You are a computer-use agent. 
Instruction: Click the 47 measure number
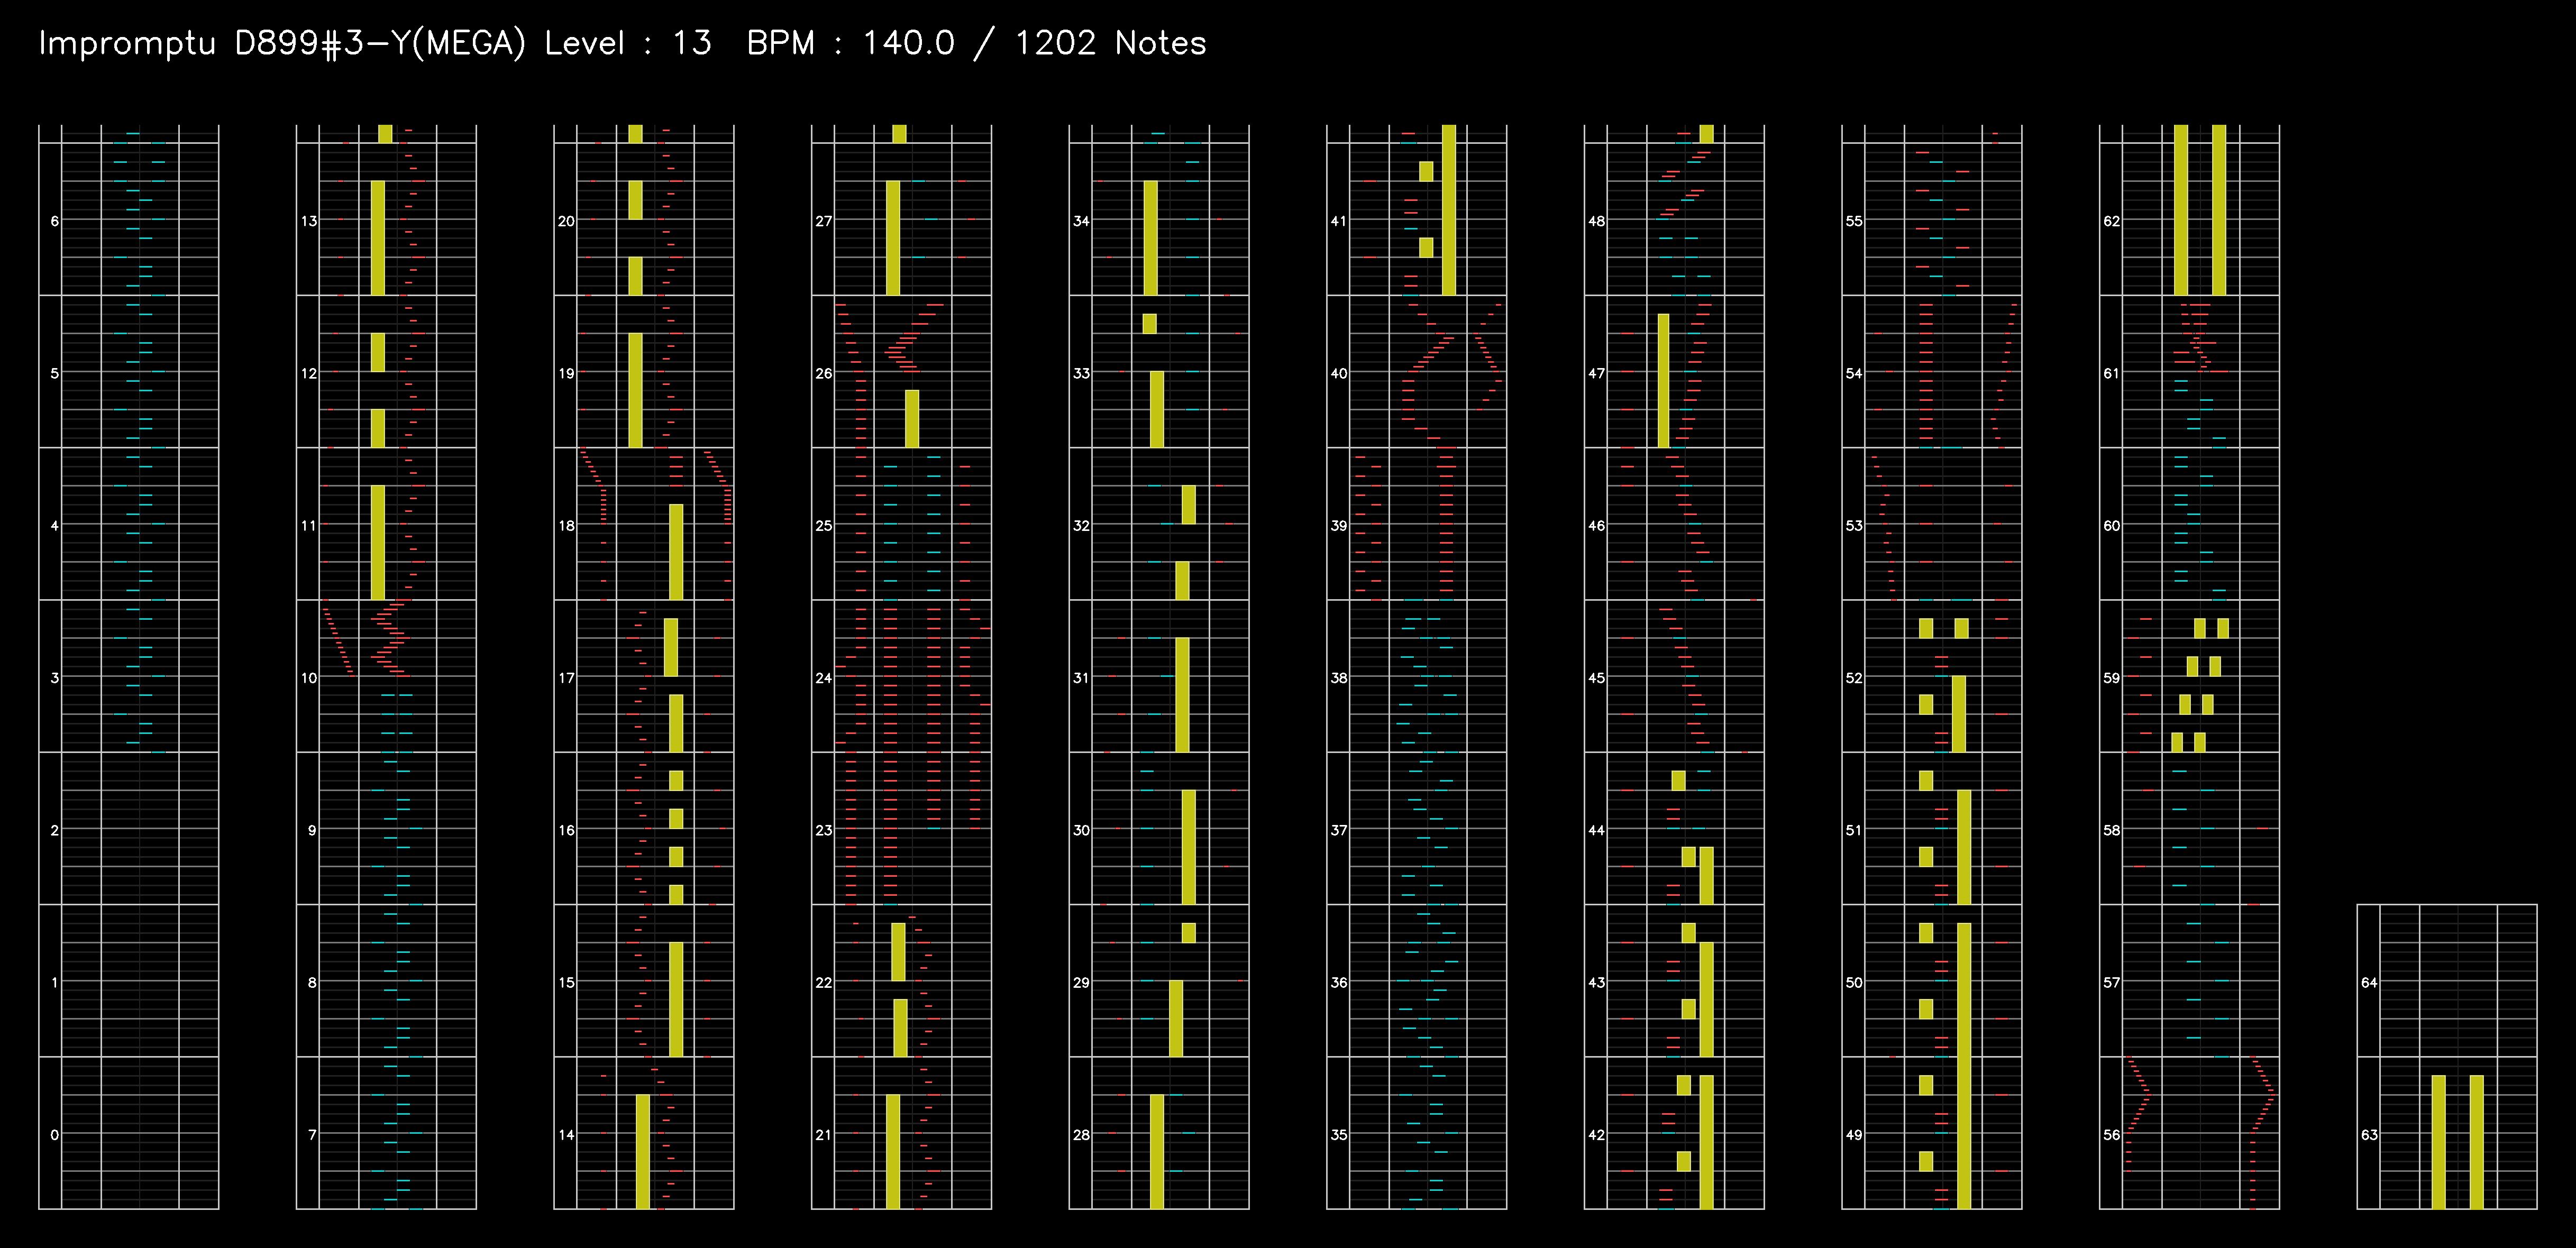click(1596, 373)
